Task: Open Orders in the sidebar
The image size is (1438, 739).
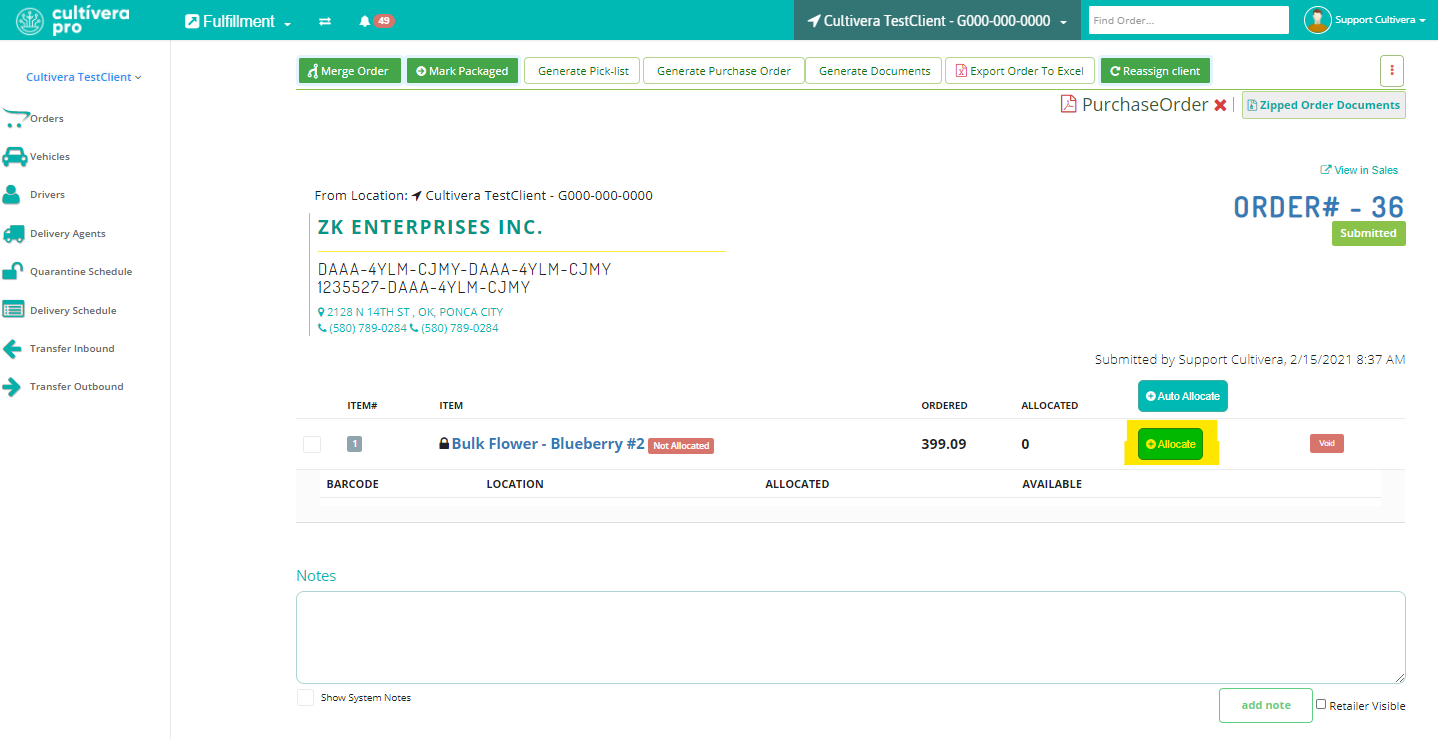Action: [x=47, y=118]
